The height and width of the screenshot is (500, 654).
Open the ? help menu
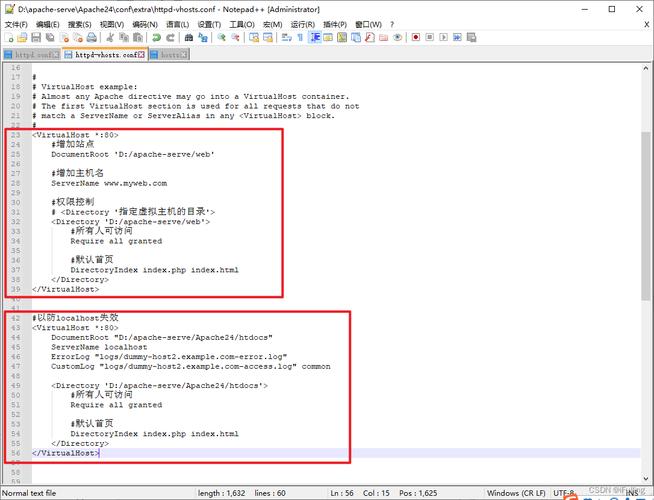pos(392,25)
